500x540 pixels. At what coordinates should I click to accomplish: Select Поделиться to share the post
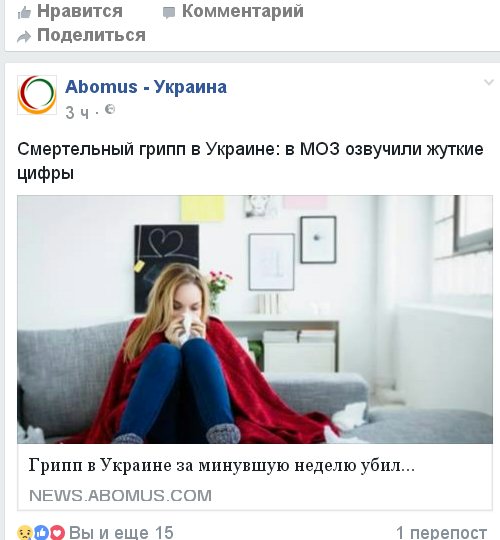[91, 35]
